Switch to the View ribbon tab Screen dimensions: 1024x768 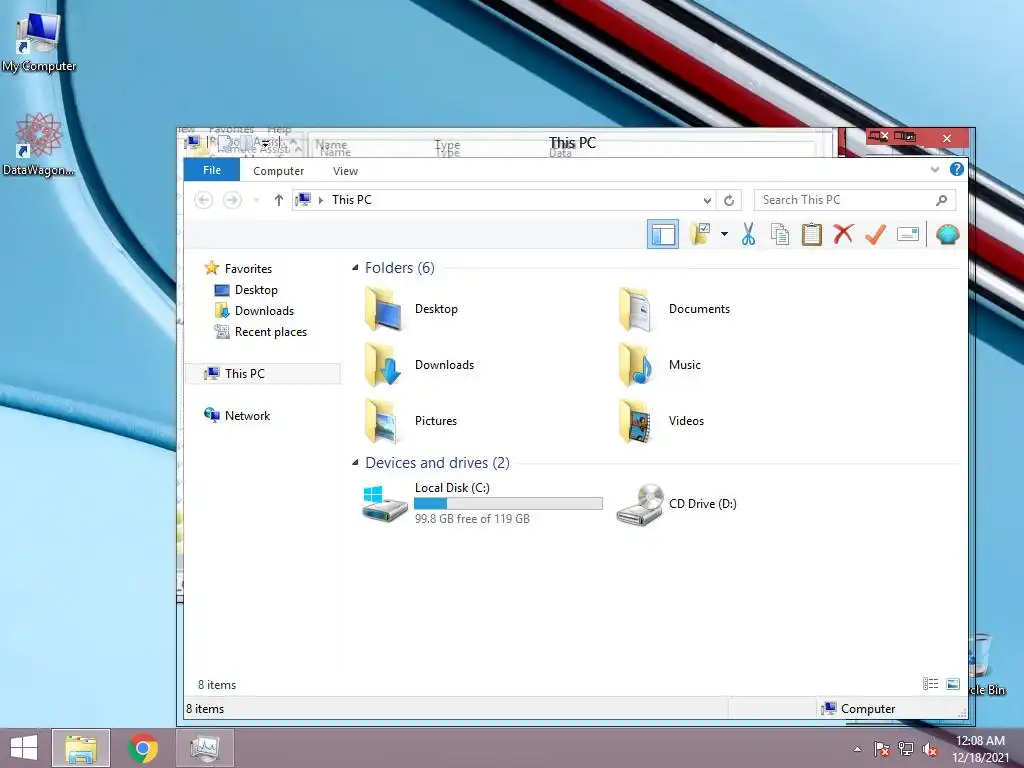click(345, 171)
